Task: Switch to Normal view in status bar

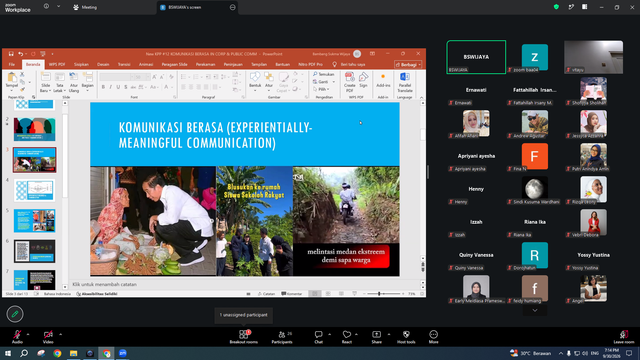Action: pos(315,293)
